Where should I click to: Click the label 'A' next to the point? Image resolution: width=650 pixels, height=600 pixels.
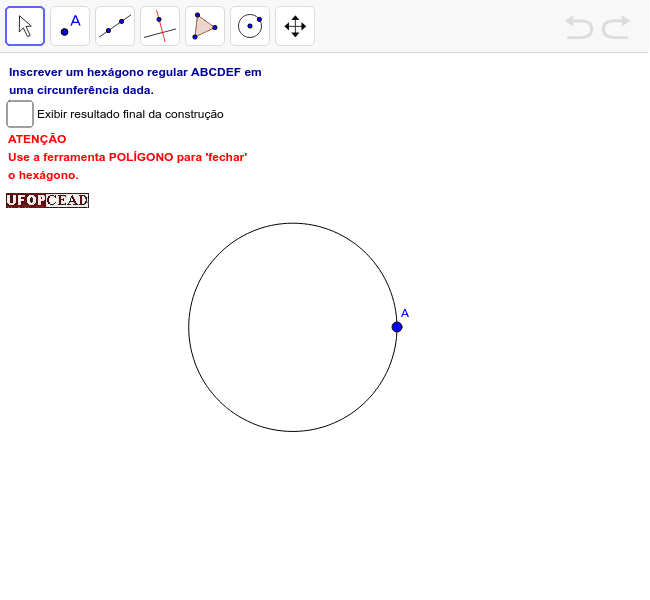[x=405, y=313]
